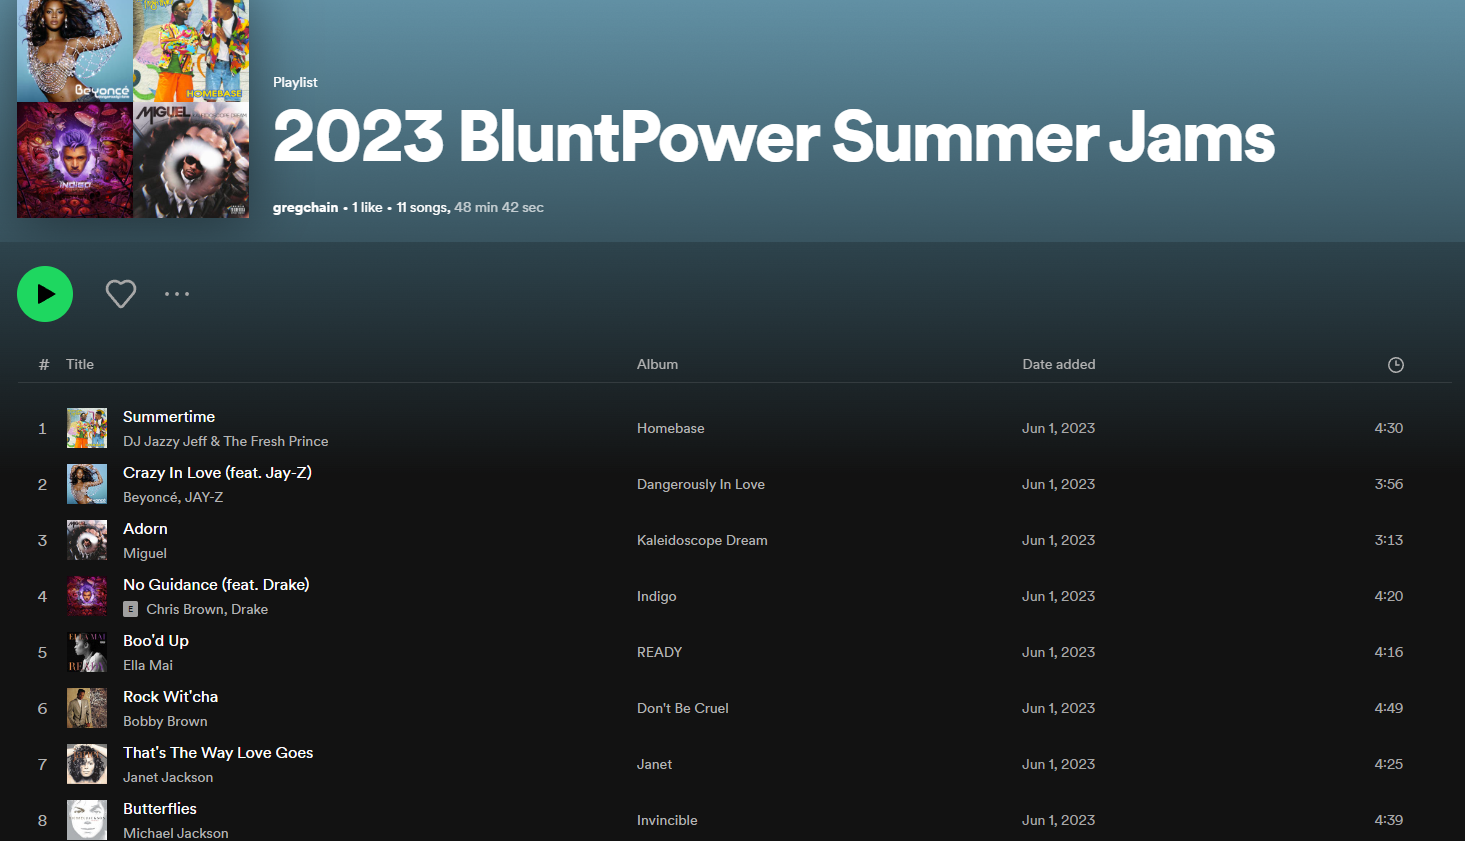The height and width of the screenshot is (841, 1465).
Task: Open the Adorn track title
Action: click(x=145, y=528)
